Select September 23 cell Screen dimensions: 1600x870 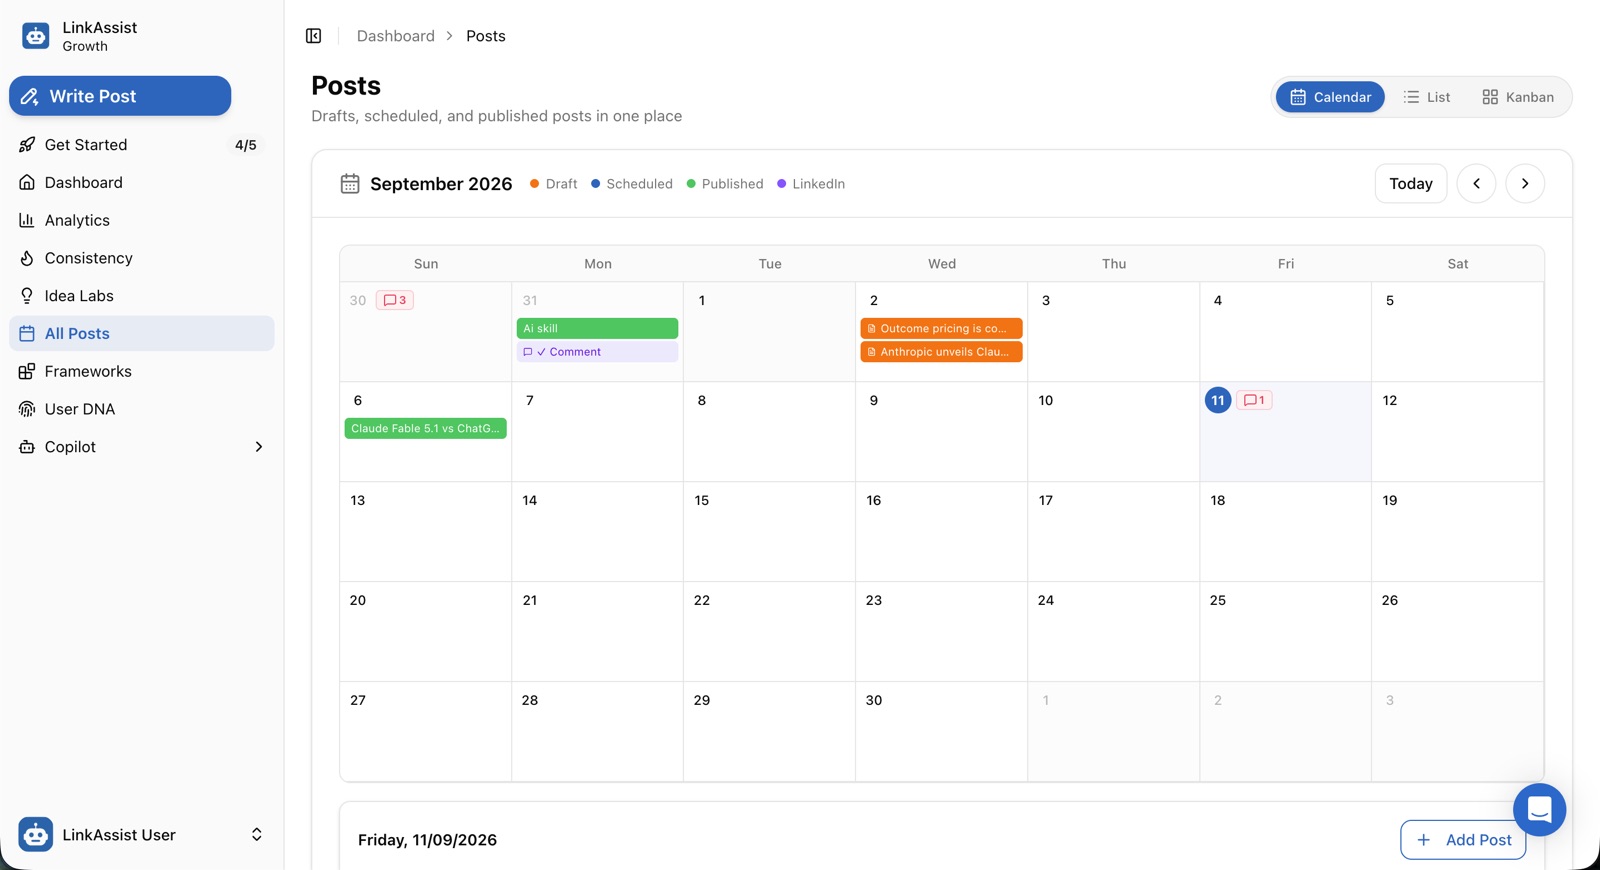click(x=941, y=632)
